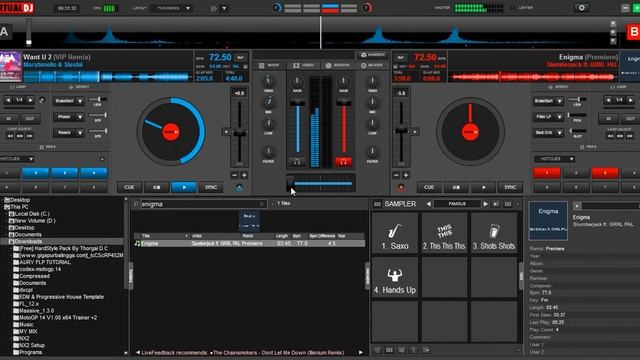The image size is (640, 360).
Task: Sync deck B tempo with SYNC
Action: (x=510, y=187)
